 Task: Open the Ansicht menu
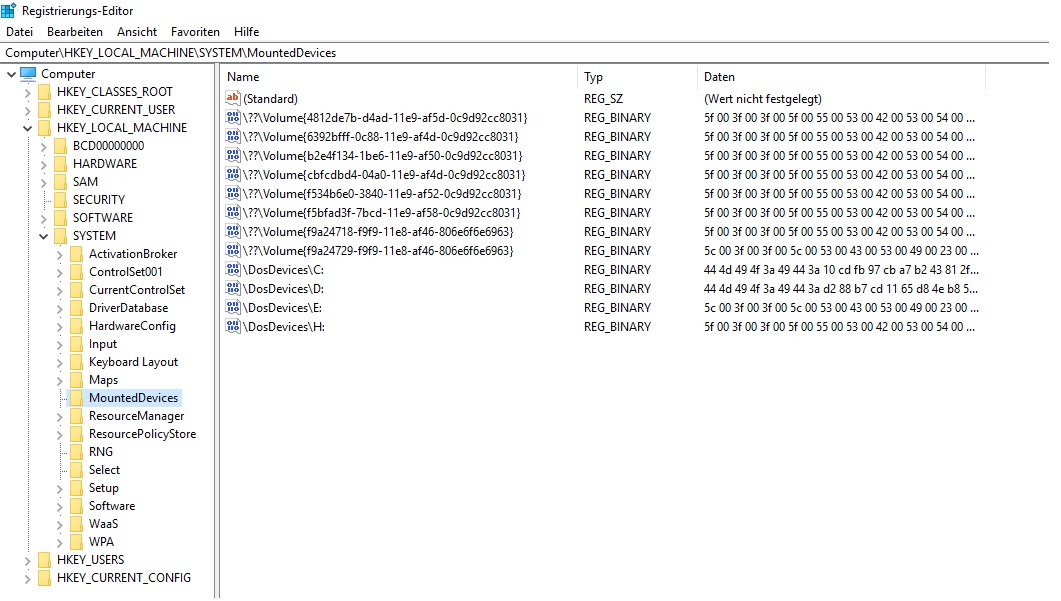137,32
